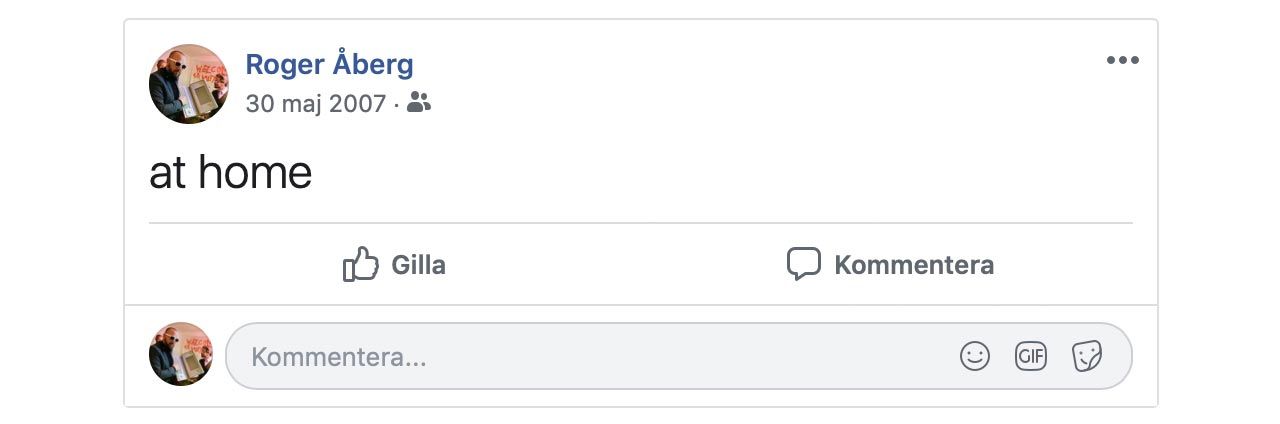This screenshot has height=424, width=1280.
Task: Click Roger Åberg's post profile picture
Action: coord(189,84)
